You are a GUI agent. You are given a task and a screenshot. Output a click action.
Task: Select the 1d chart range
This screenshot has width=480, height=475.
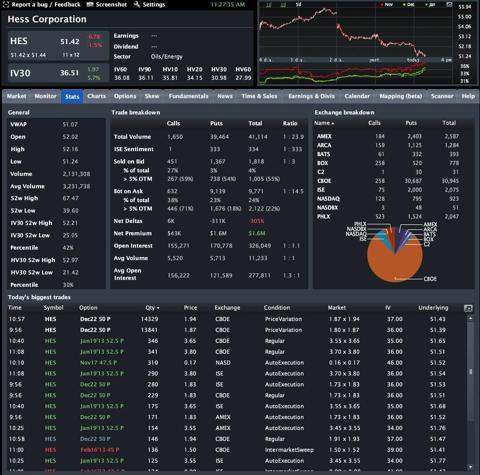[269, 5]
